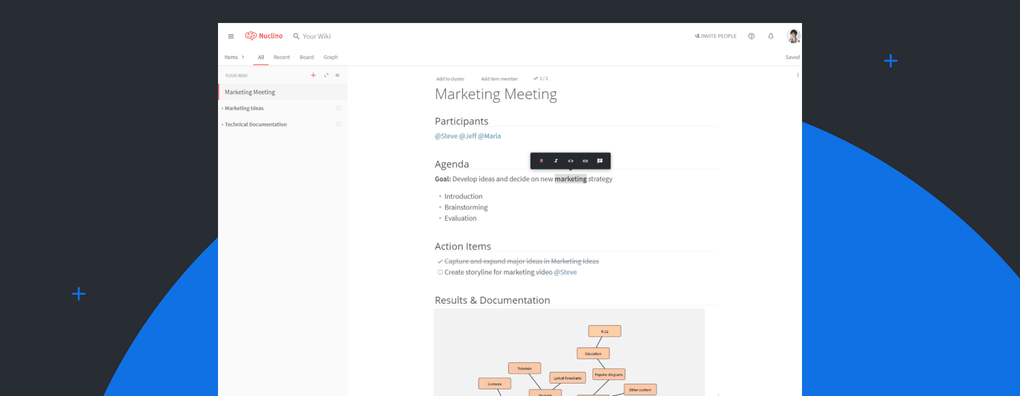The width and height of the screenshot is (1020, 396).
Task: Click Add item member
Action: pyautogui.click(x=500, y=79)
